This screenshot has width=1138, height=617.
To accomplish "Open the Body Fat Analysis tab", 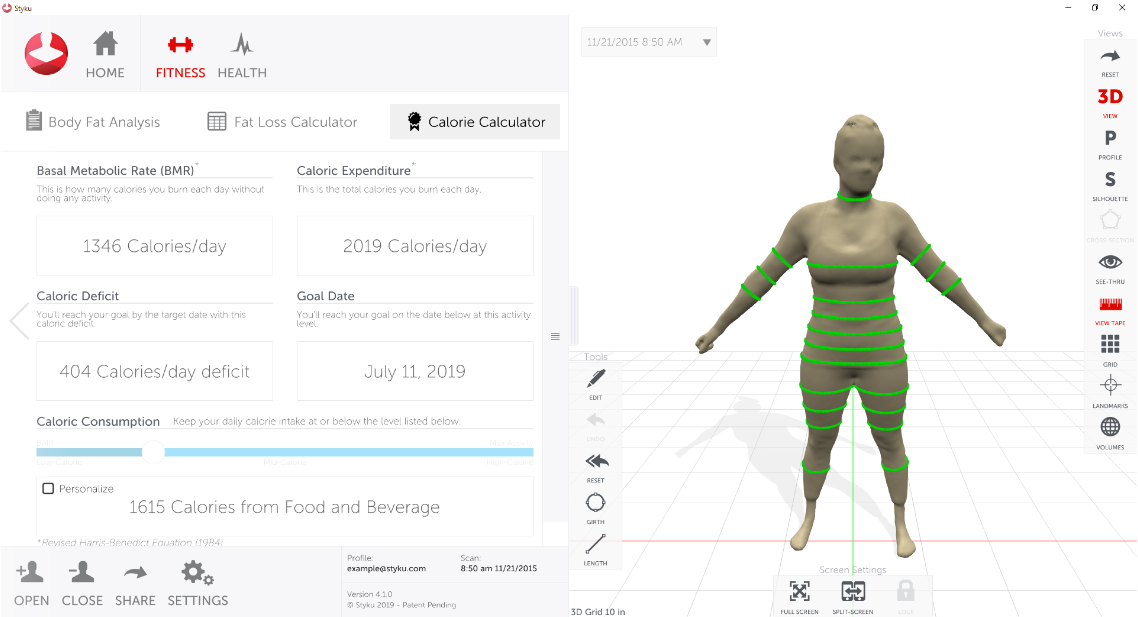I will (x=92, y=122).
